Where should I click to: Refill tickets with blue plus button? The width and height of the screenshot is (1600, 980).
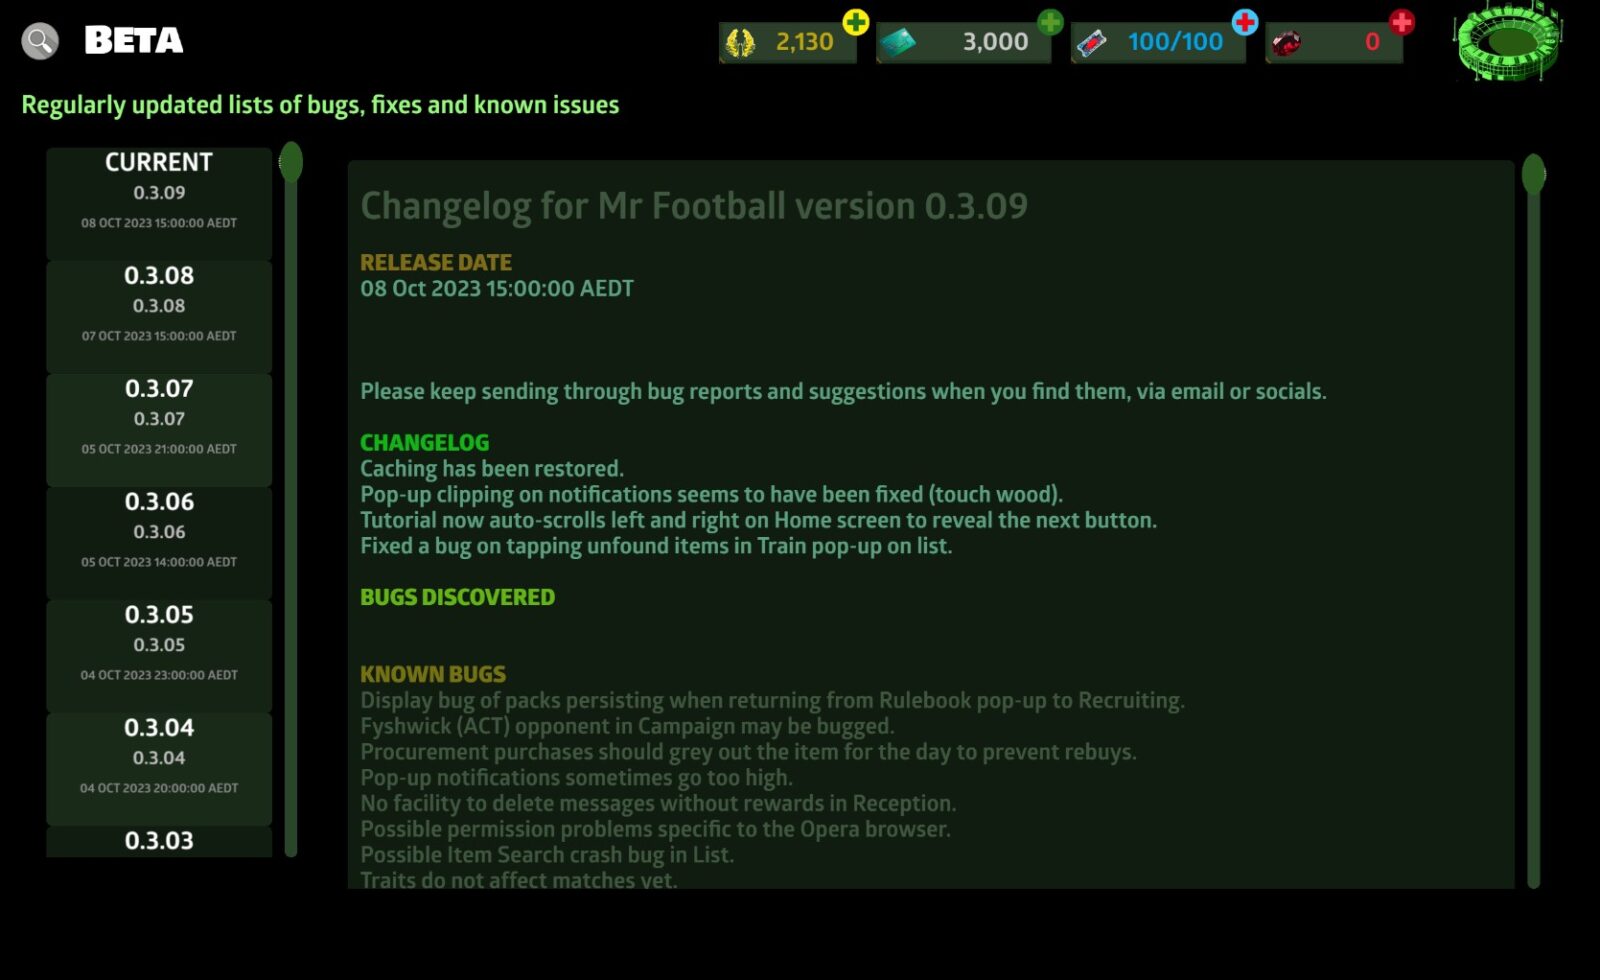(1245, 21)
